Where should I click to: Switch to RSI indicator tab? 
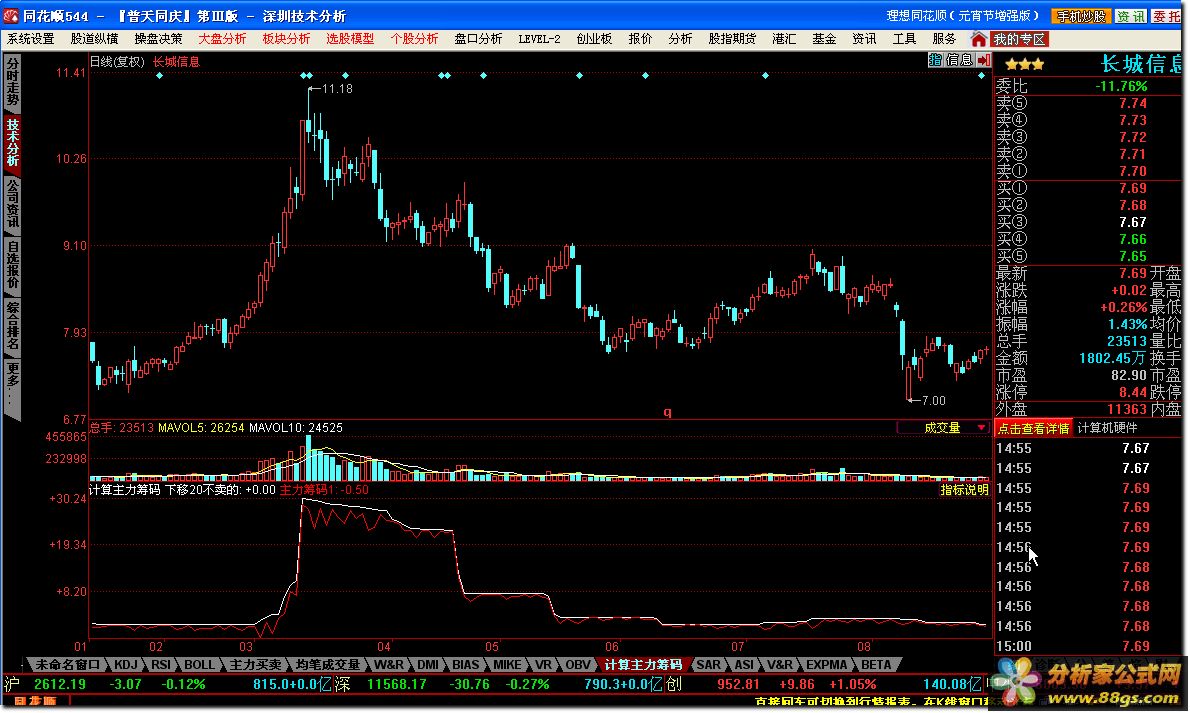(160, 664)
